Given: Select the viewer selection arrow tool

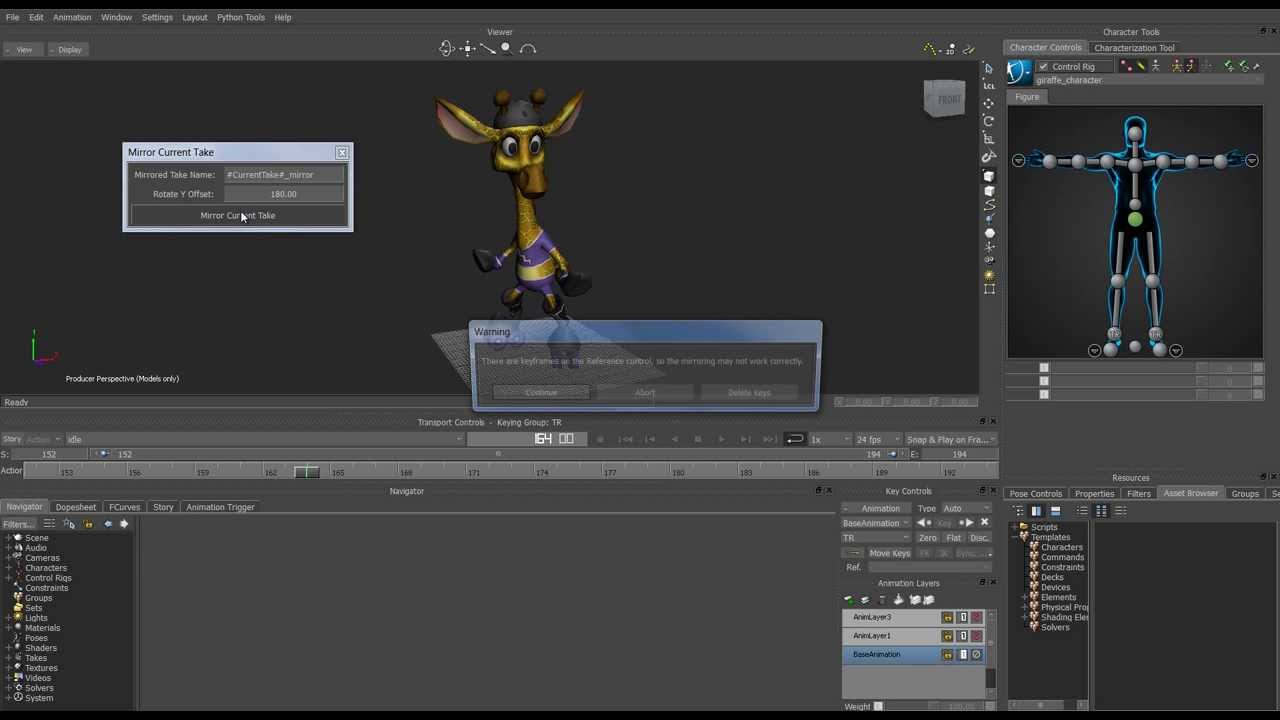Looking at the screenshot, I should [988, 68].
